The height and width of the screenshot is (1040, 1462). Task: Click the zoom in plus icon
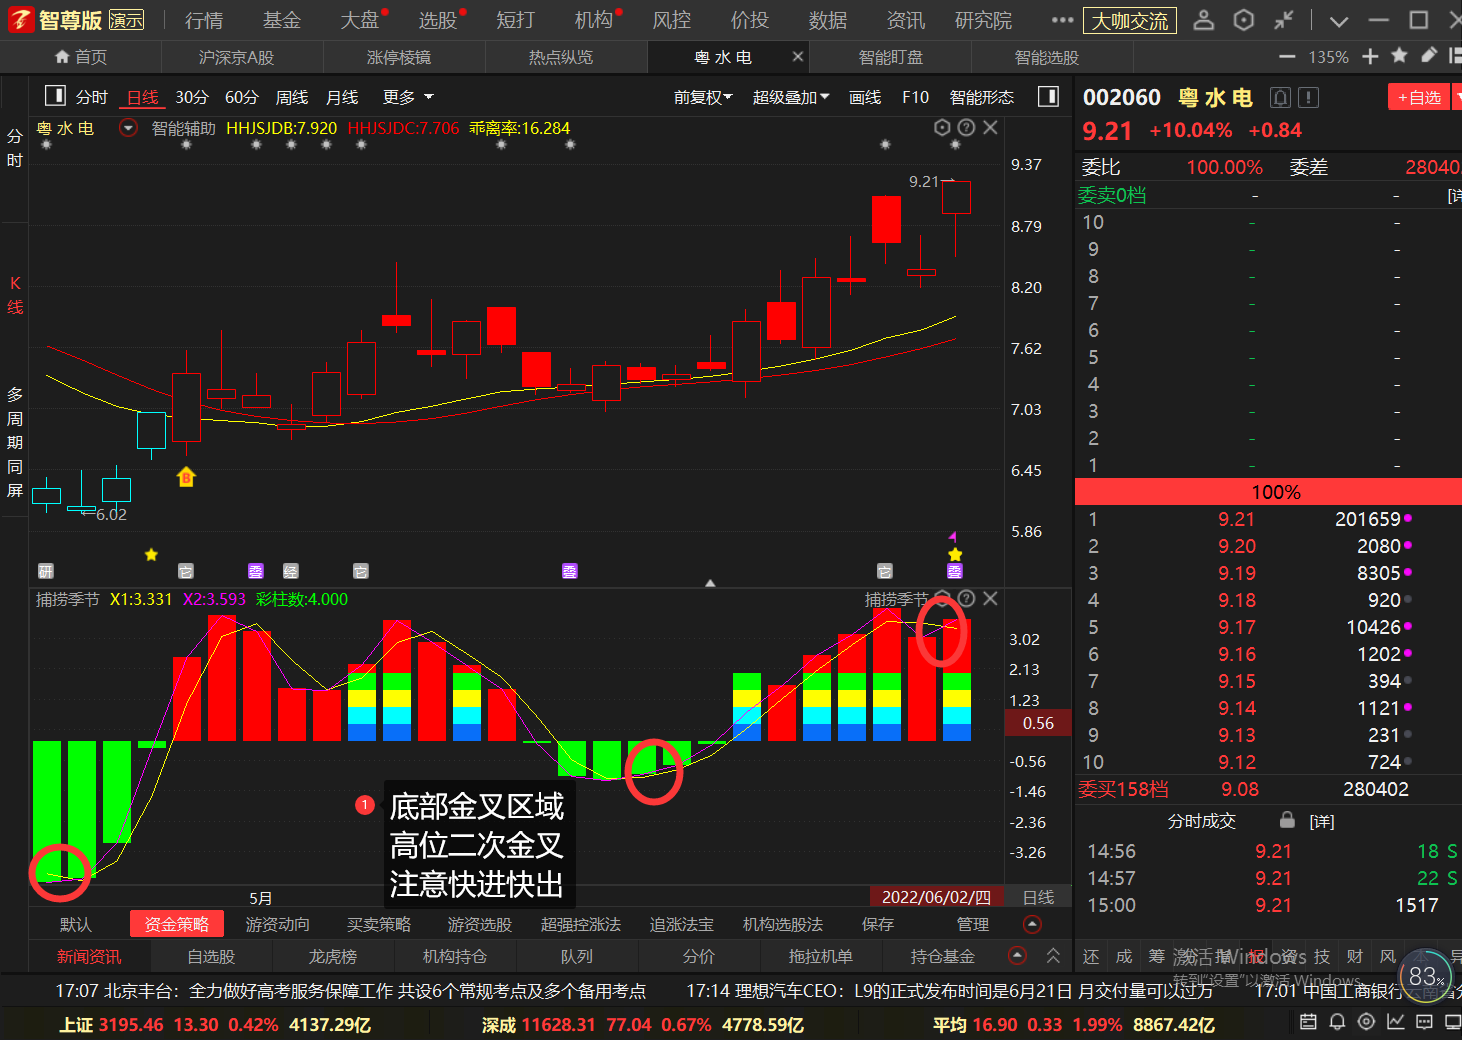tap(1370, 56)
